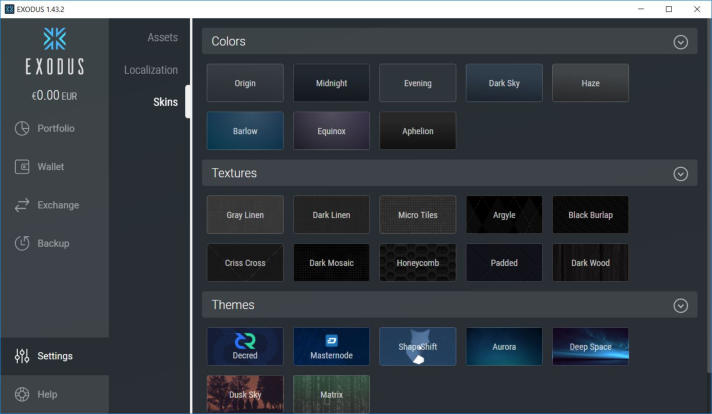Click the Exodus logo icon
712x414 pixels.
(54, 39)
